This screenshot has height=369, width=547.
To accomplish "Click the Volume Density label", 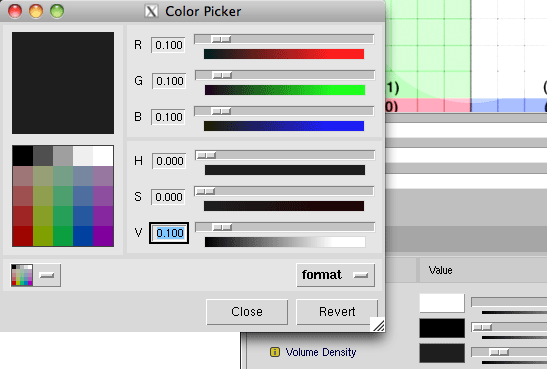I will pos(321,352).
